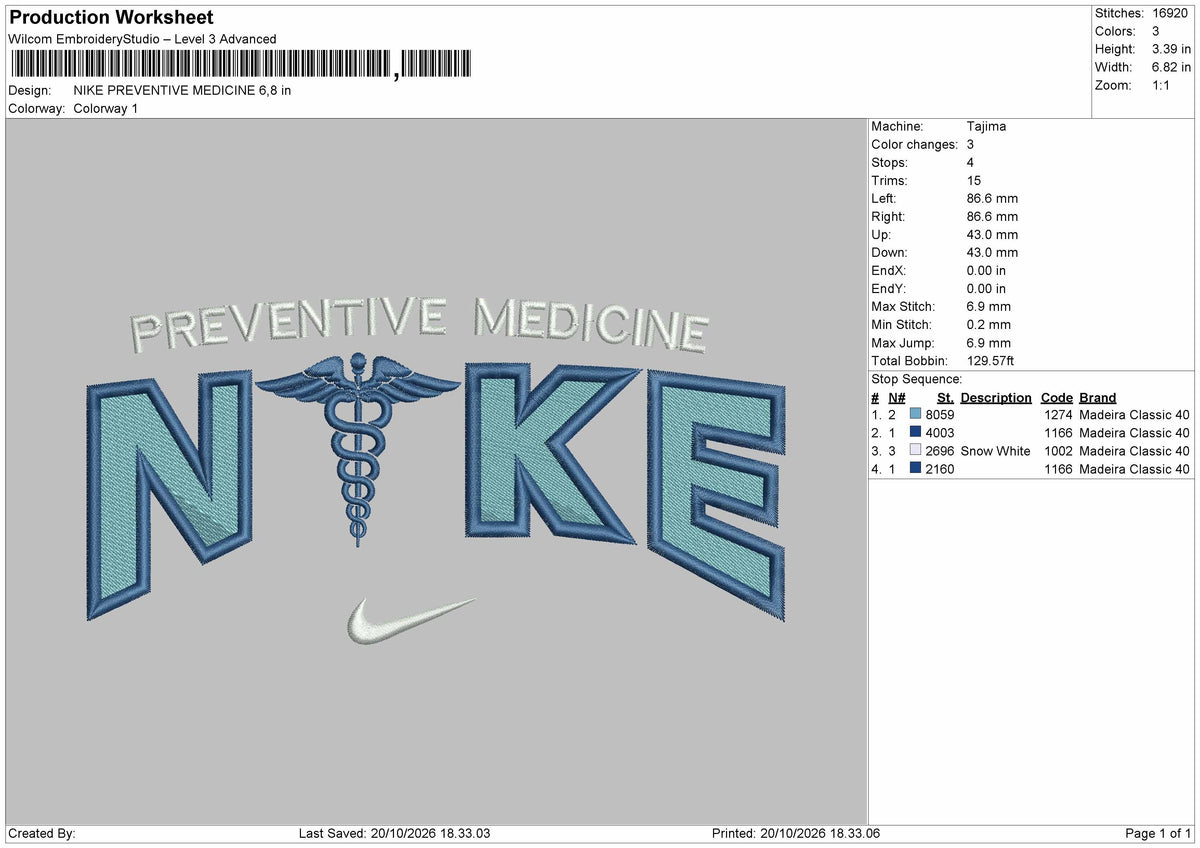
Task: Click the 'N#' column header
Action: coord(896,398)
